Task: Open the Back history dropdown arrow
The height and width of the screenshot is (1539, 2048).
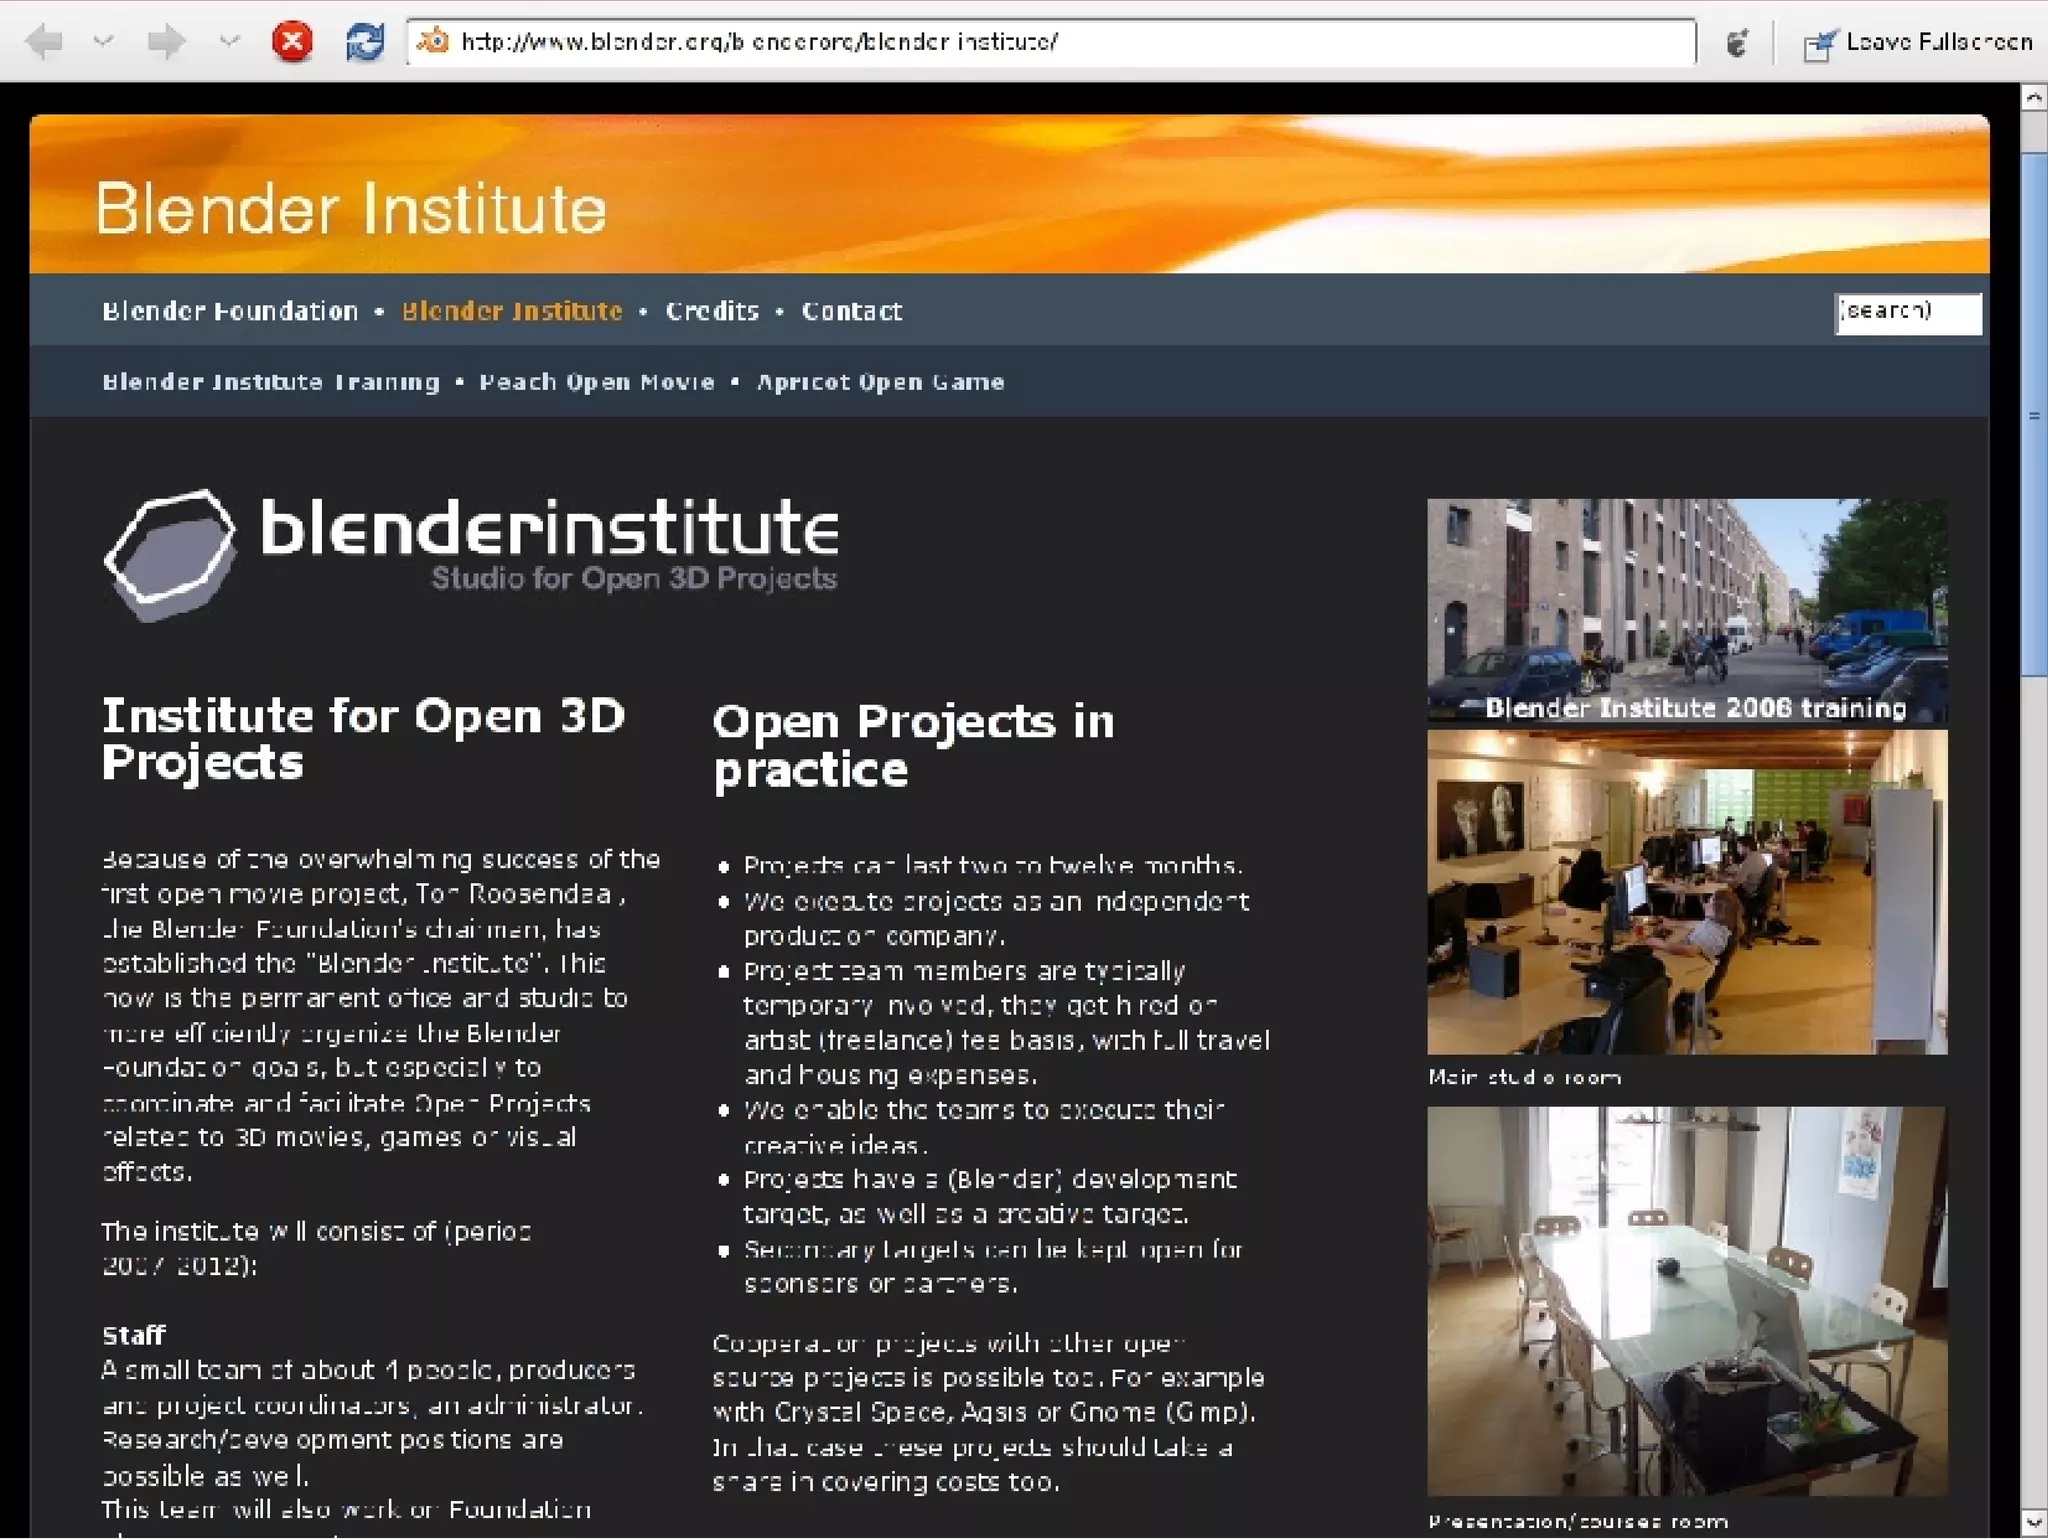Action: coord(103,42)
